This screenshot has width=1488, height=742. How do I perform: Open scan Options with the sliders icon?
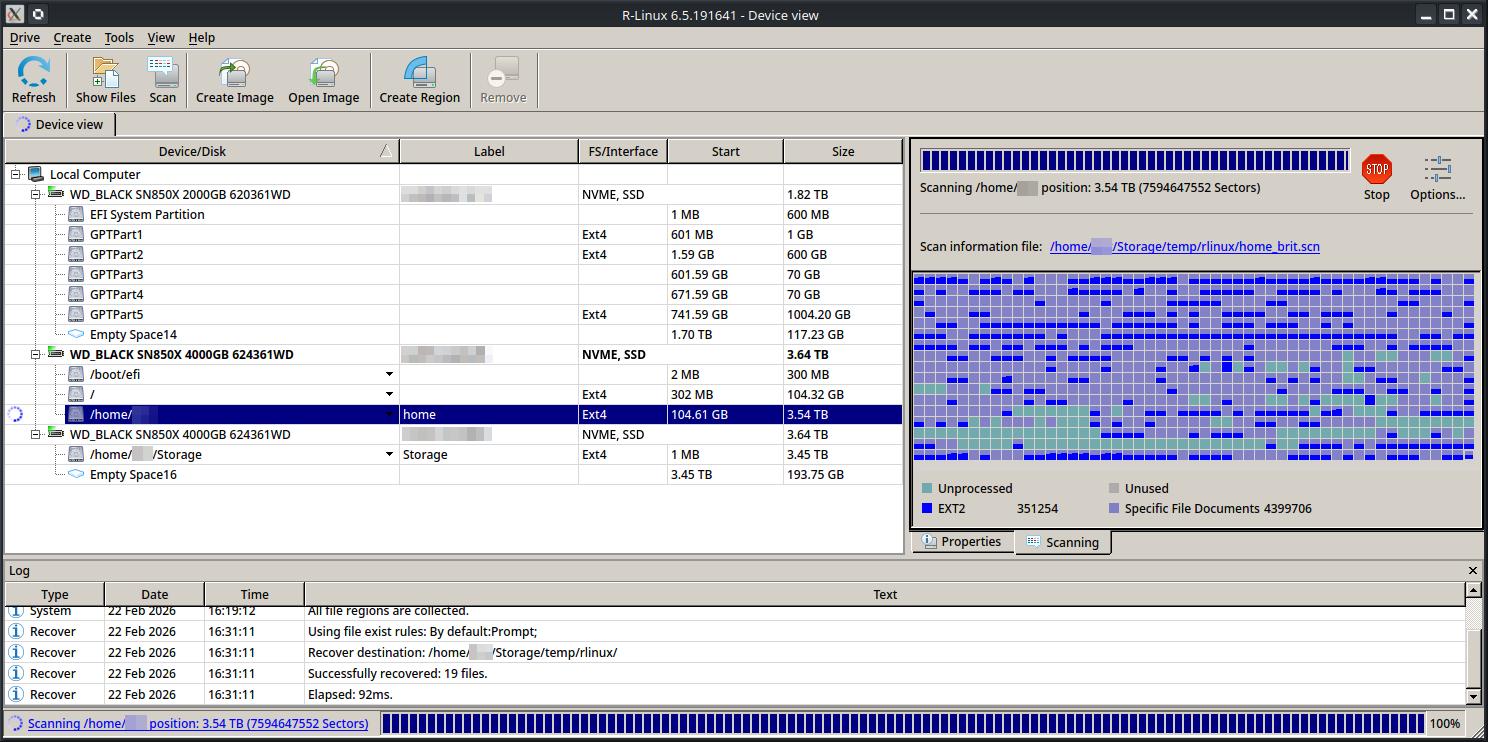click(x=1438, y=169)
